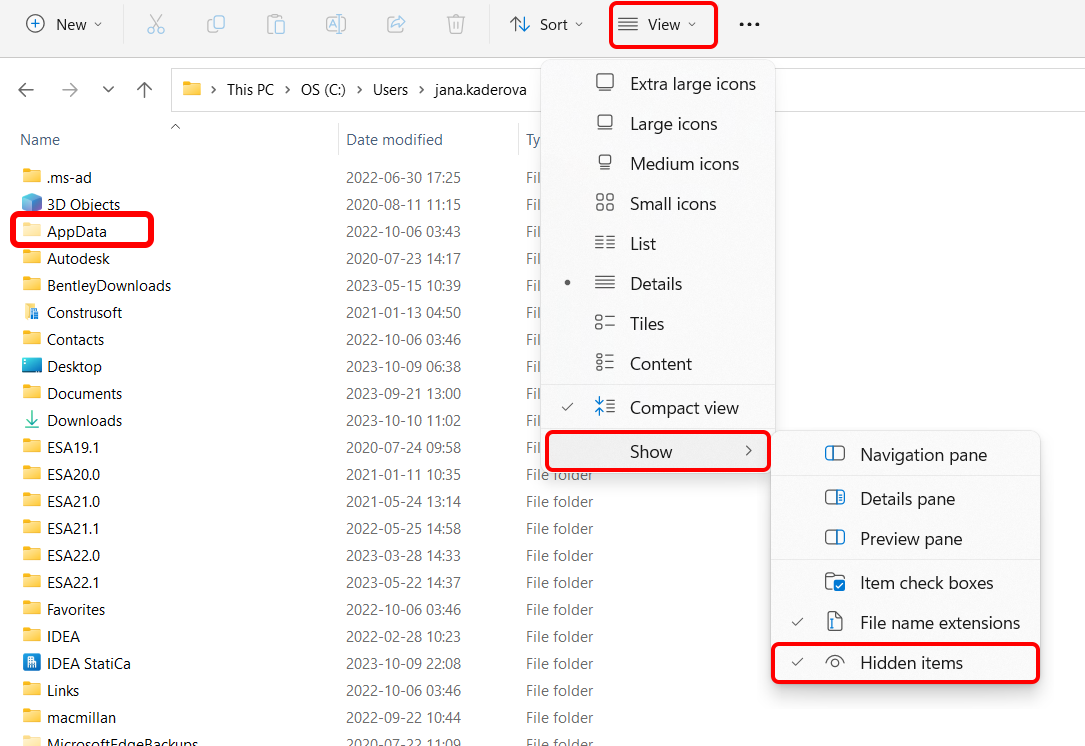This screenshot has height=746, width=1085.
Task: Click the jana.kaderova breadcrumb
Action: [x=481, y=89]
